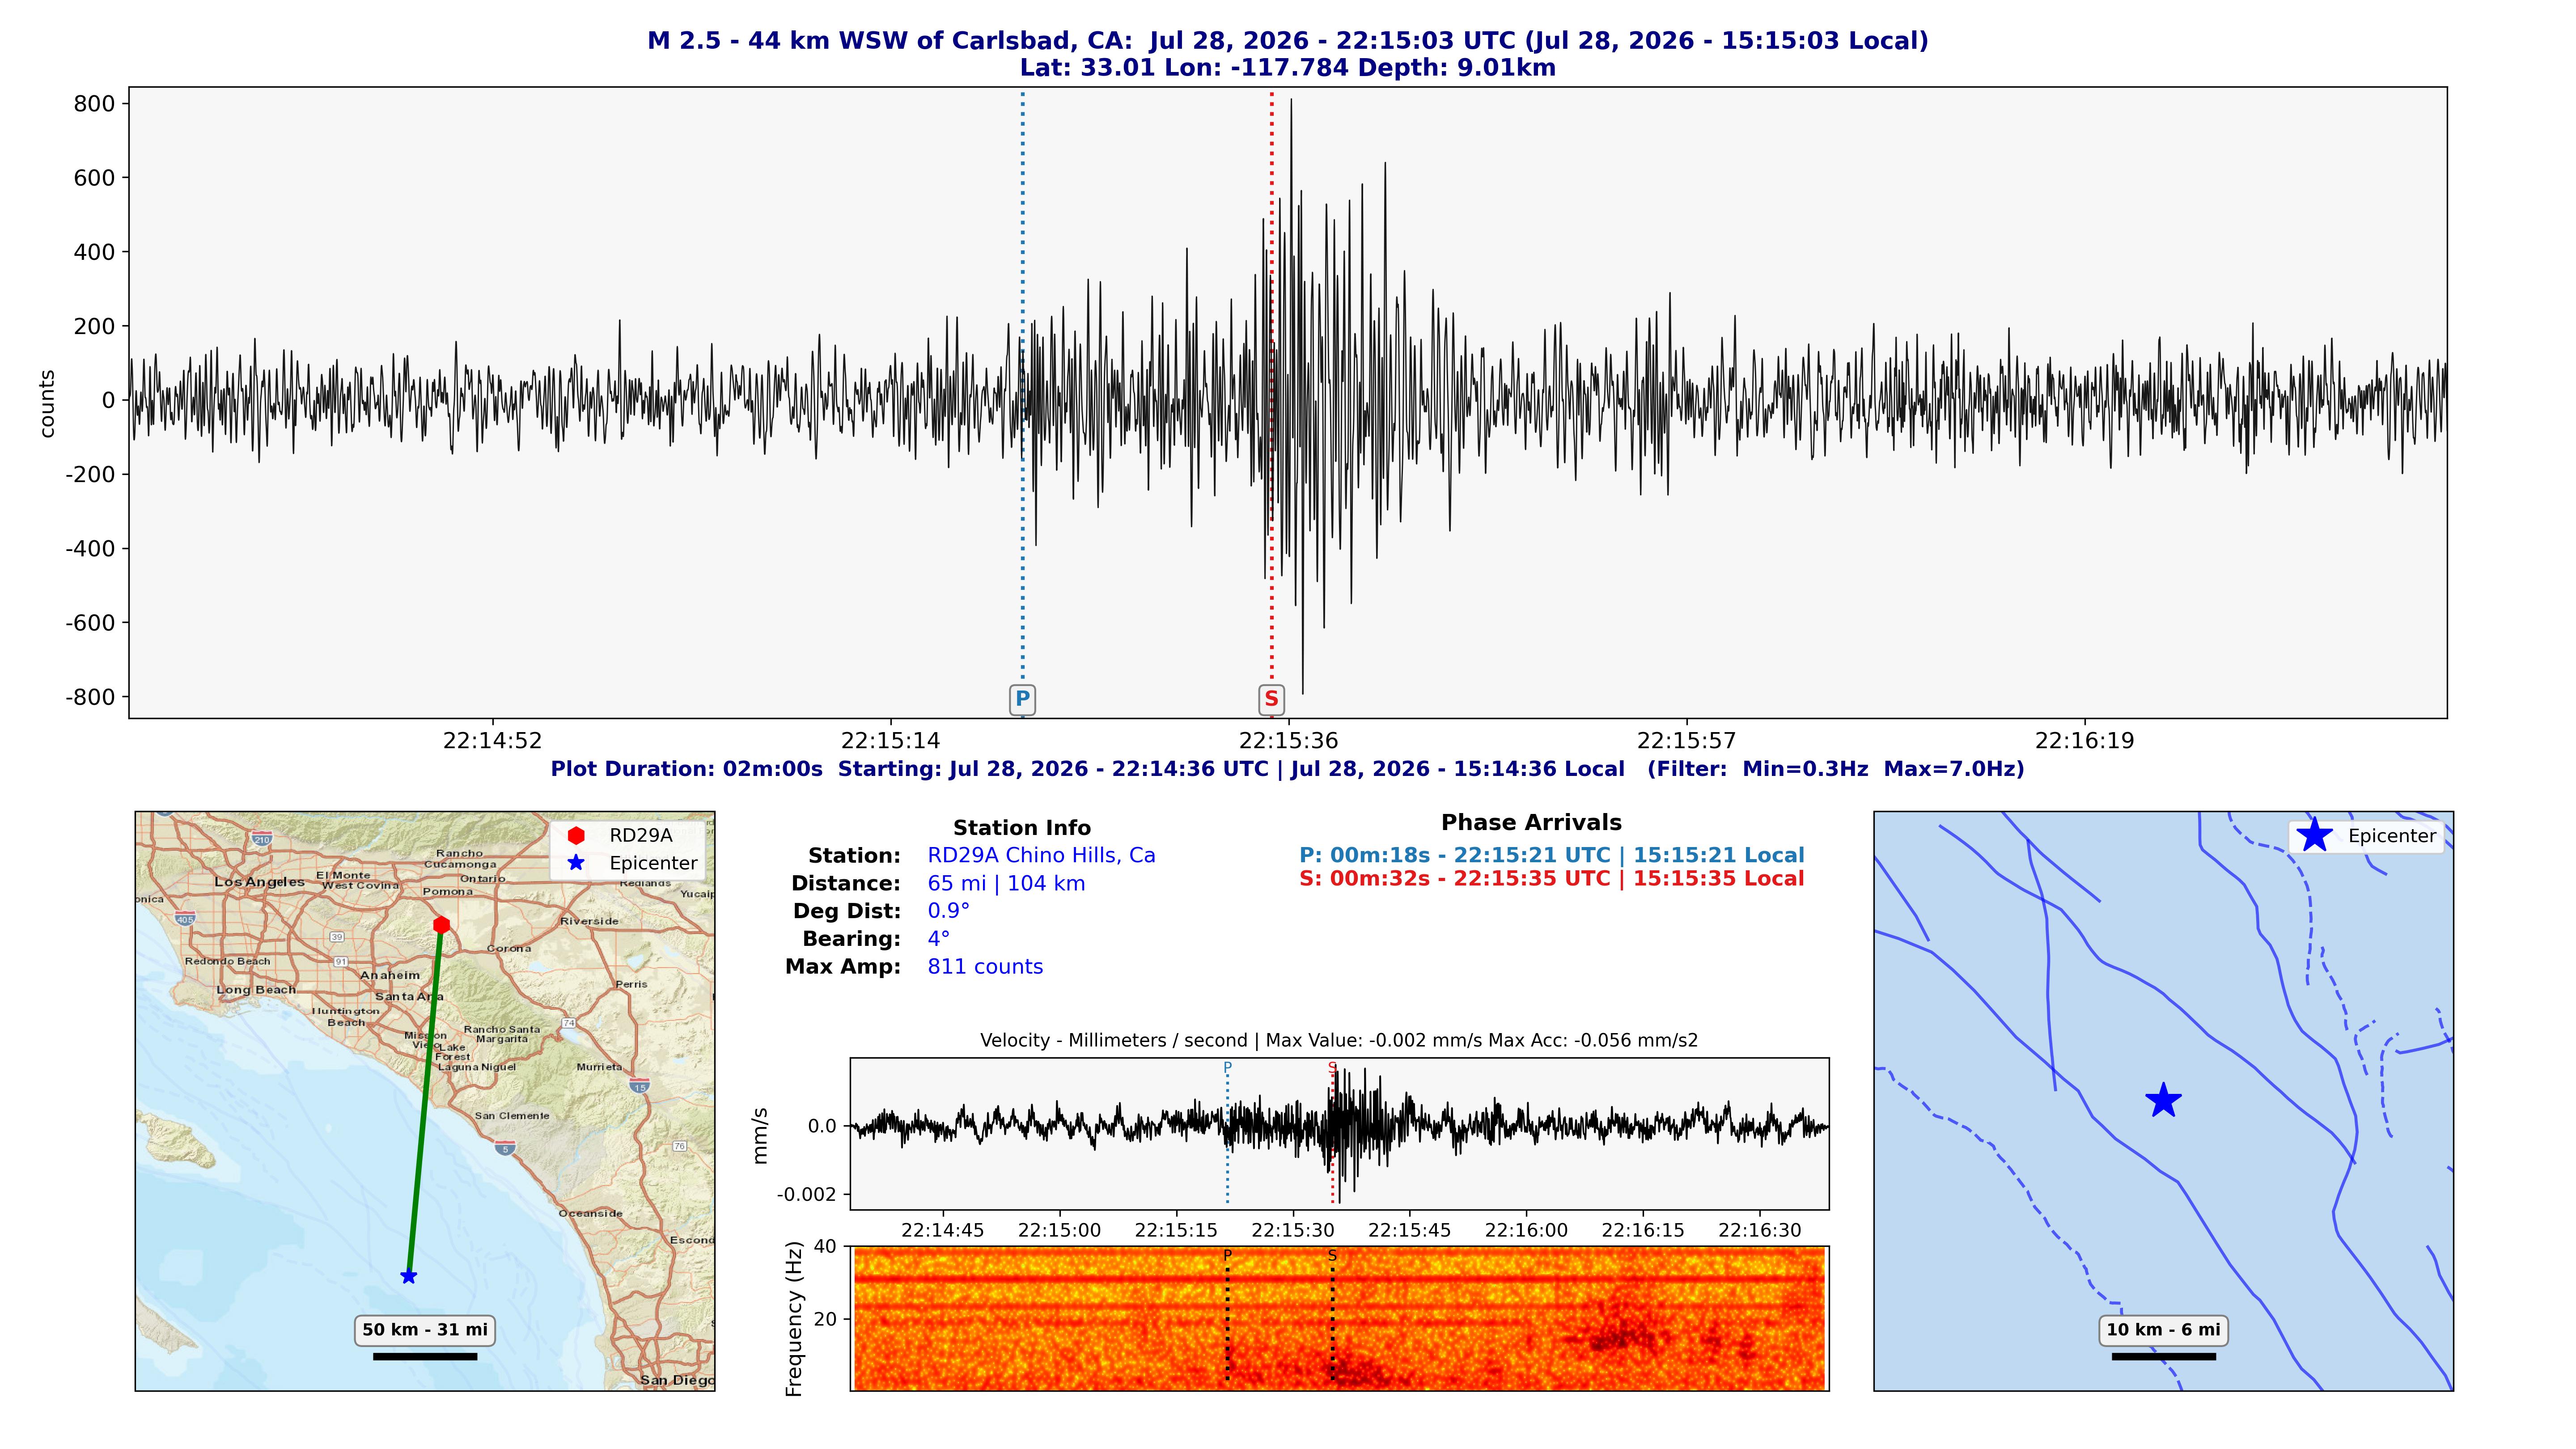Screen dimensions: 2576x1449
Task: Click the black scale bar under '10 km - 6 mi'
Action: (x=2163, y=1357)
